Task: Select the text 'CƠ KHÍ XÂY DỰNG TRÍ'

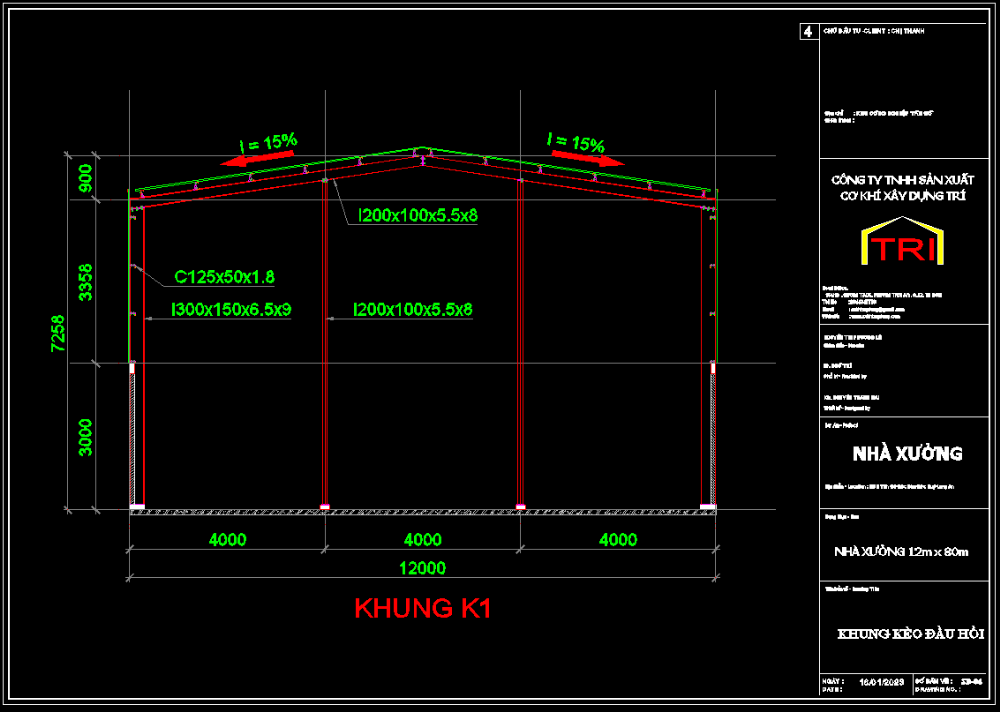Action: coord(902,196)
